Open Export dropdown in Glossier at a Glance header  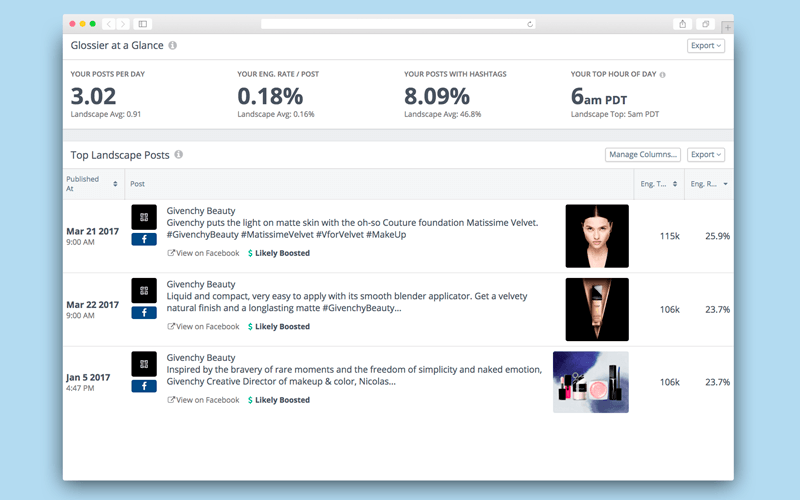706,45
